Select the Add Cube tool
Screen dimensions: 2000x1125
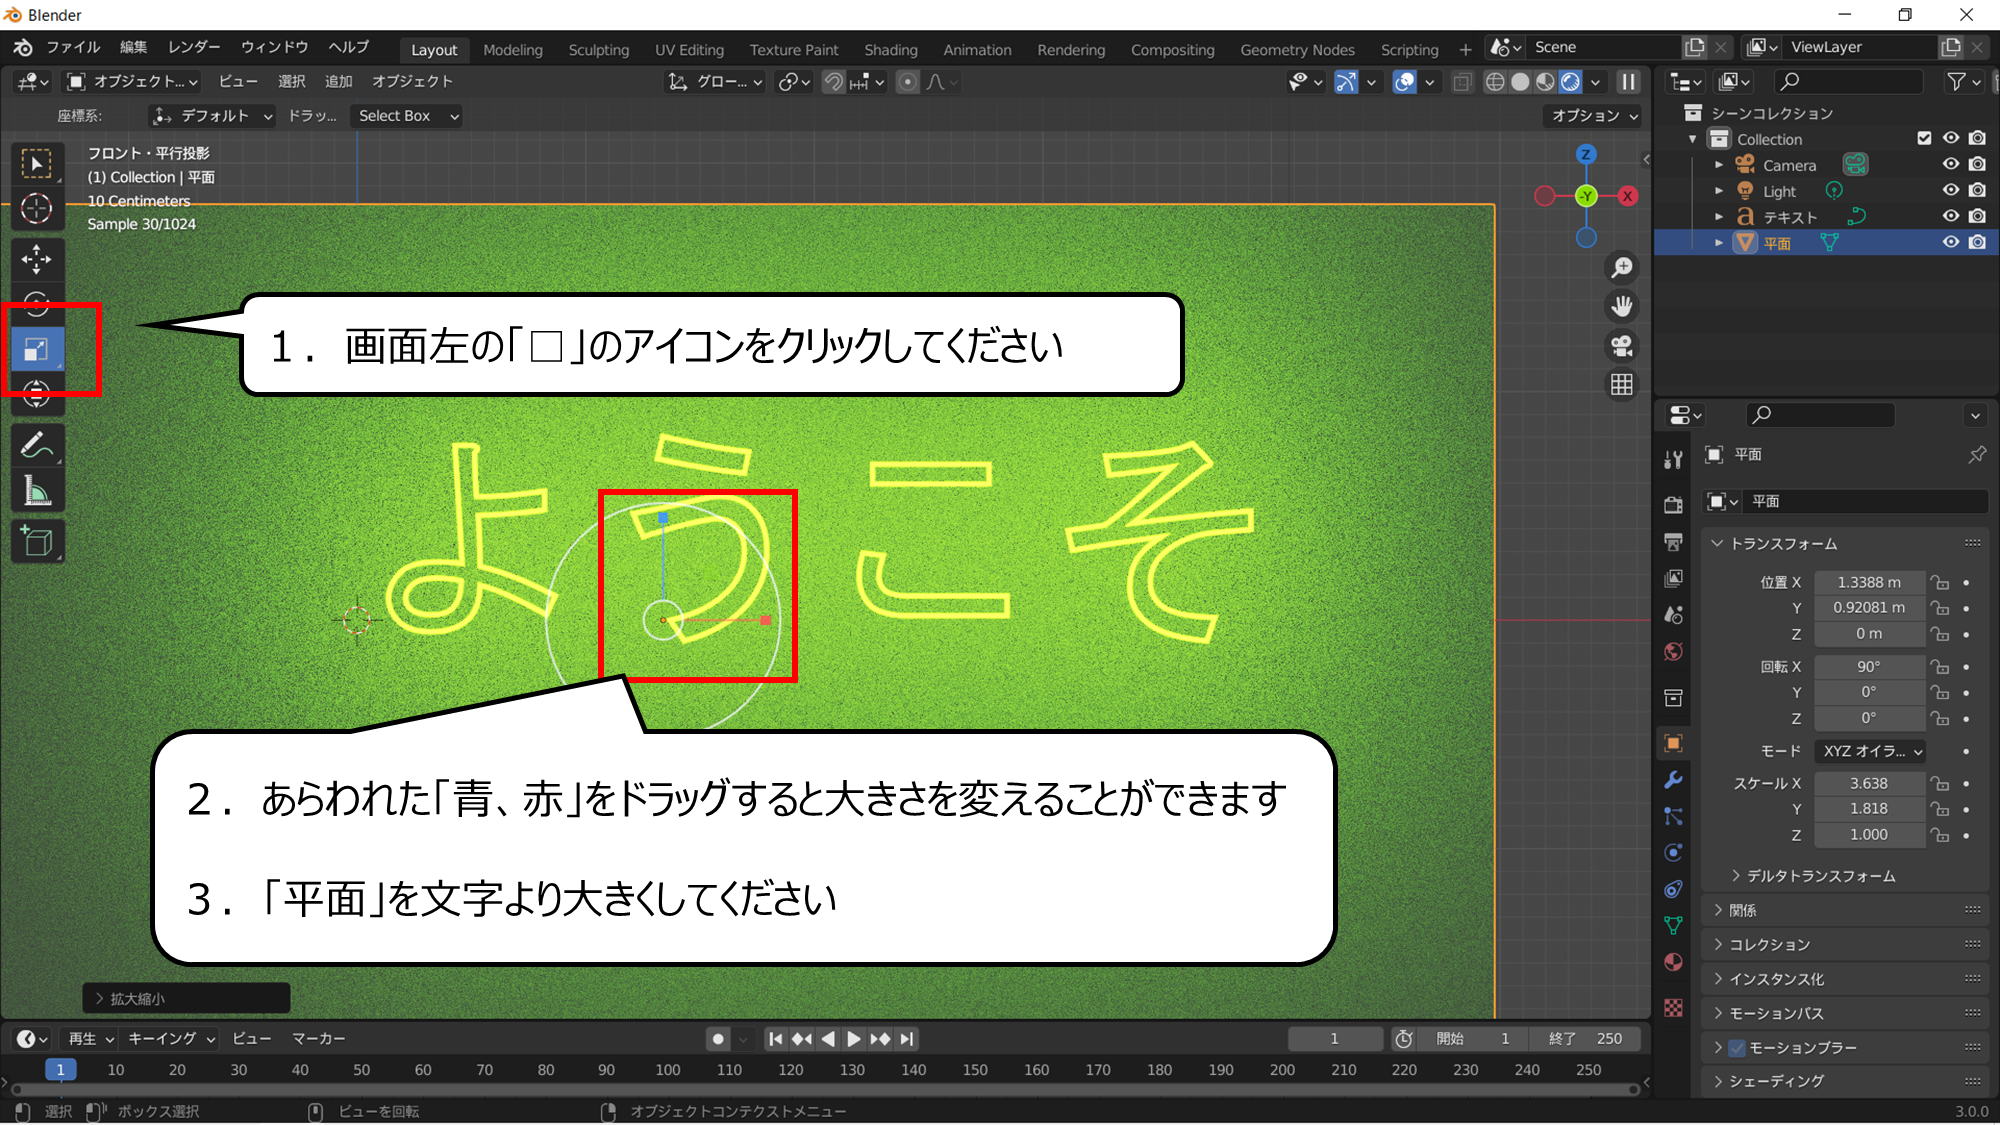pos(37,541)
